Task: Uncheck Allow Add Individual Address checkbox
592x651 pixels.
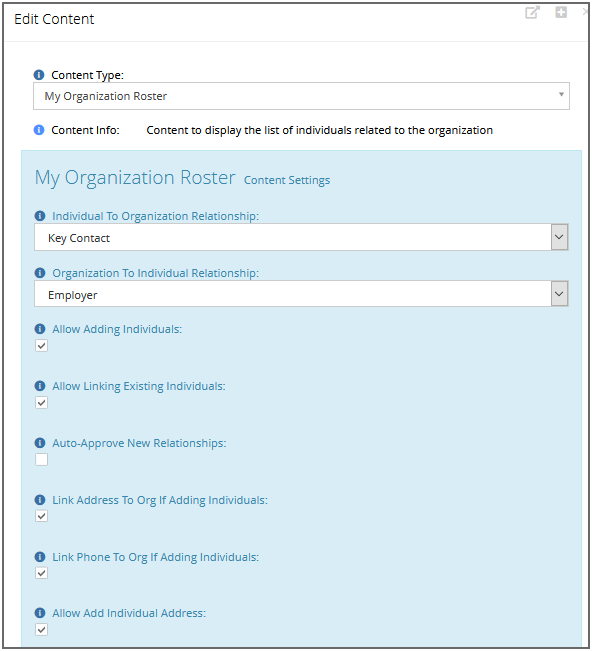Action: pos(42,630)
